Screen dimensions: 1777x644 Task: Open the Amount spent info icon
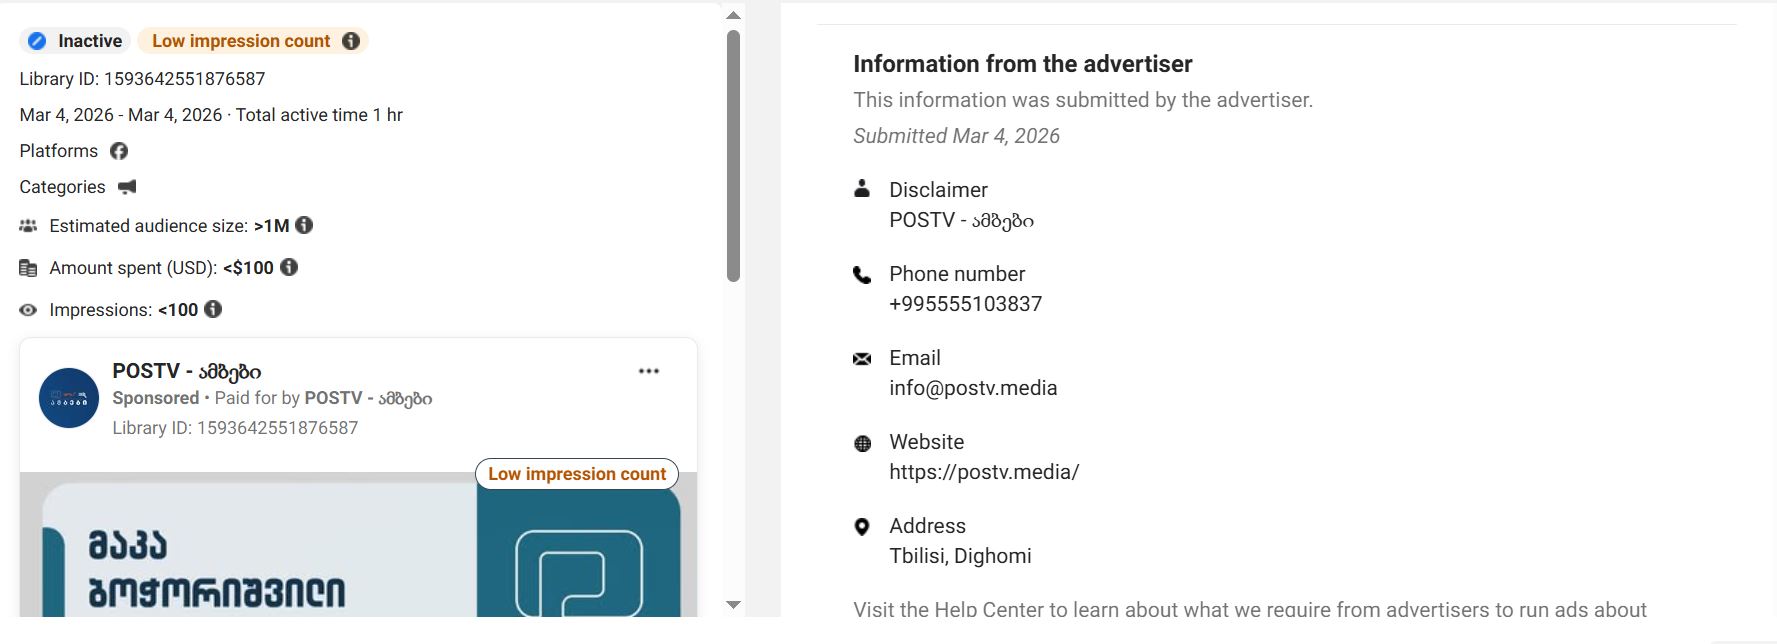pos(289,267)
